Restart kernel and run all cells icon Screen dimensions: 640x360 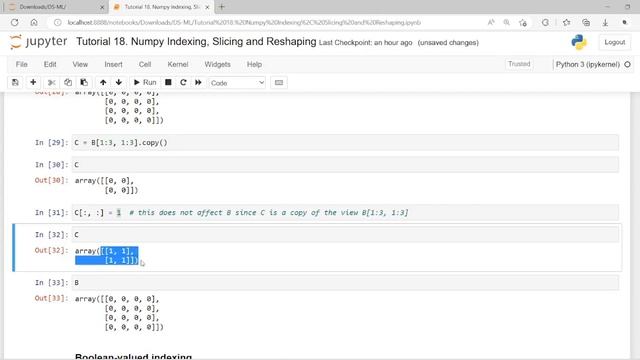coord(198,82)
